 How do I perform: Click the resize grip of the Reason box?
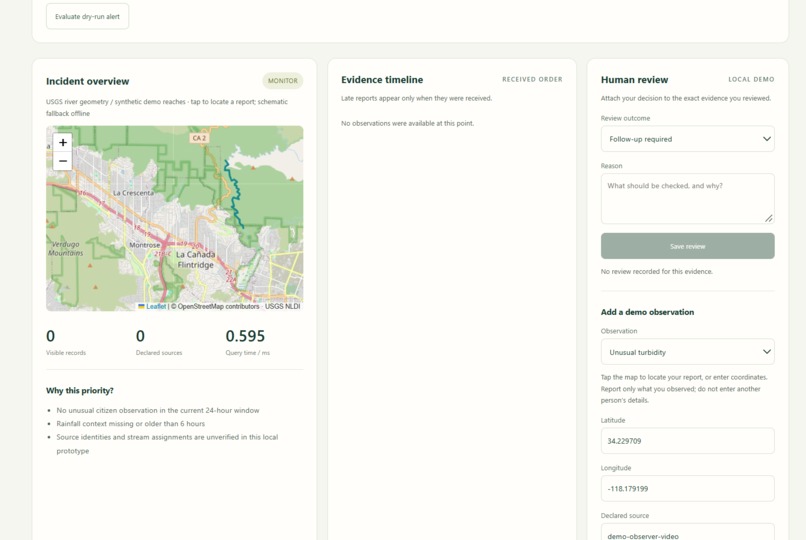pos(768,218)
